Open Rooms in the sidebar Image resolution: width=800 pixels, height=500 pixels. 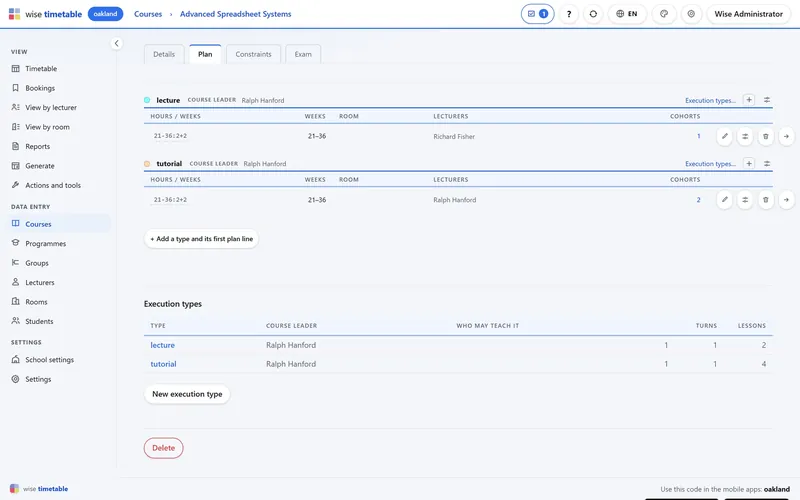[x=36, y=302]
